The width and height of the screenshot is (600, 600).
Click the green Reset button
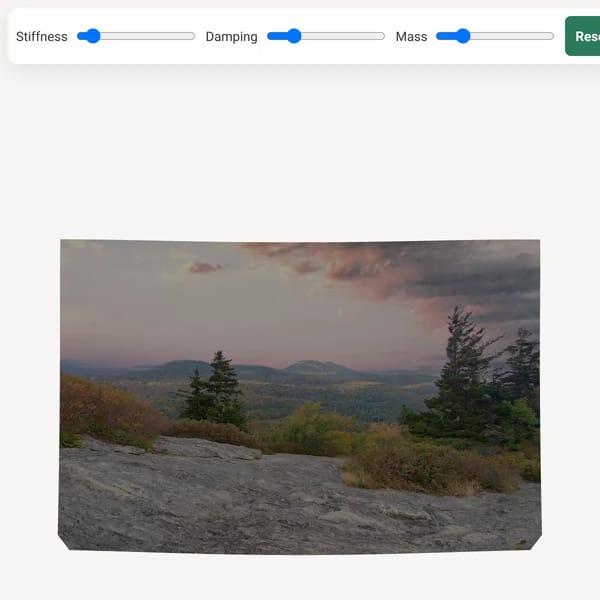[x=582, y=36]
